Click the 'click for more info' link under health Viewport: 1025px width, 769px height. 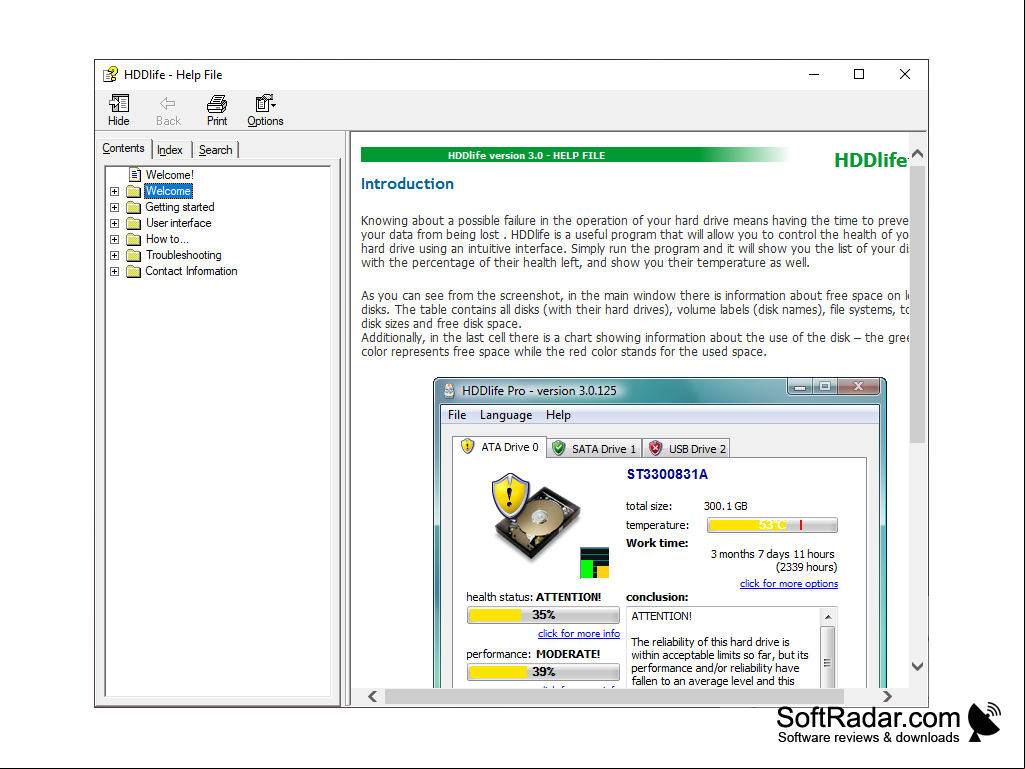pyautogui.click(x=579, y=633)
